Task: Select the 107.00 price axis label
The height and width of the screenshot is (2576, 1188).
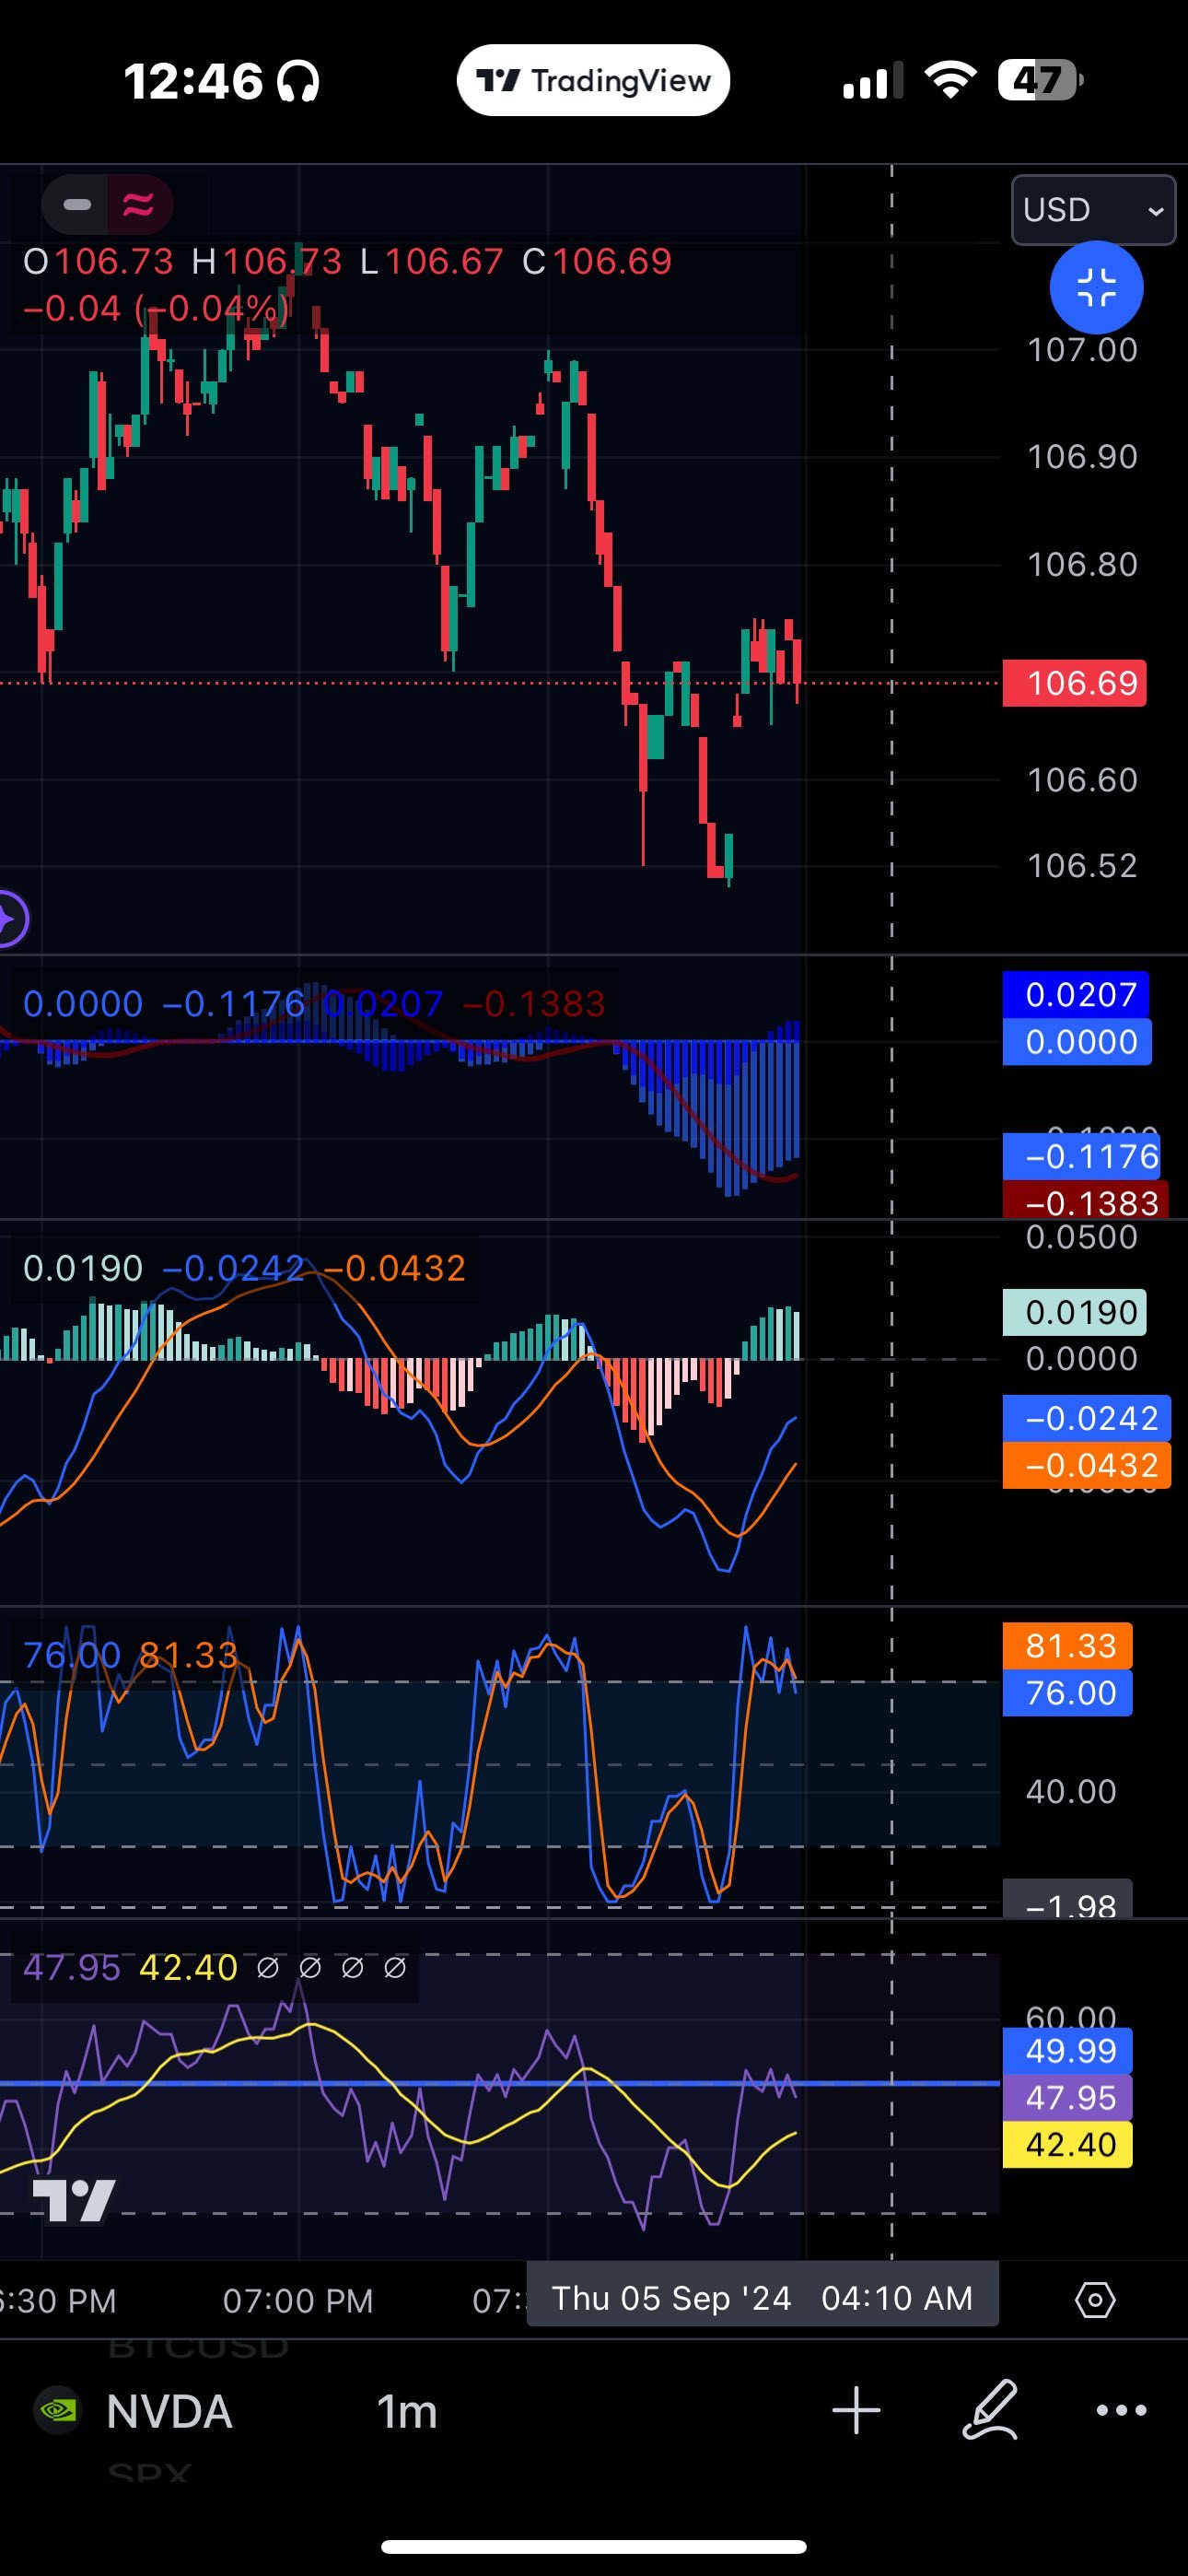Action: tap(1082, 350)
